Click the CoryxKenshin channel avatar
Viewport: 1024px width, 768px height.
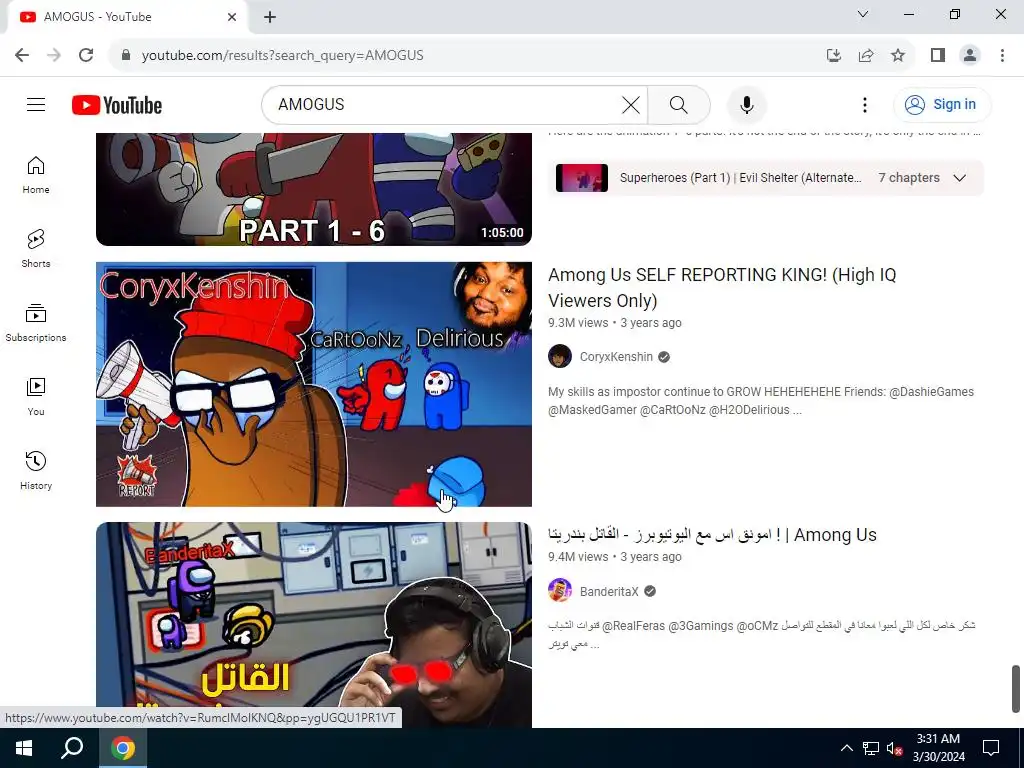(560, 357)
